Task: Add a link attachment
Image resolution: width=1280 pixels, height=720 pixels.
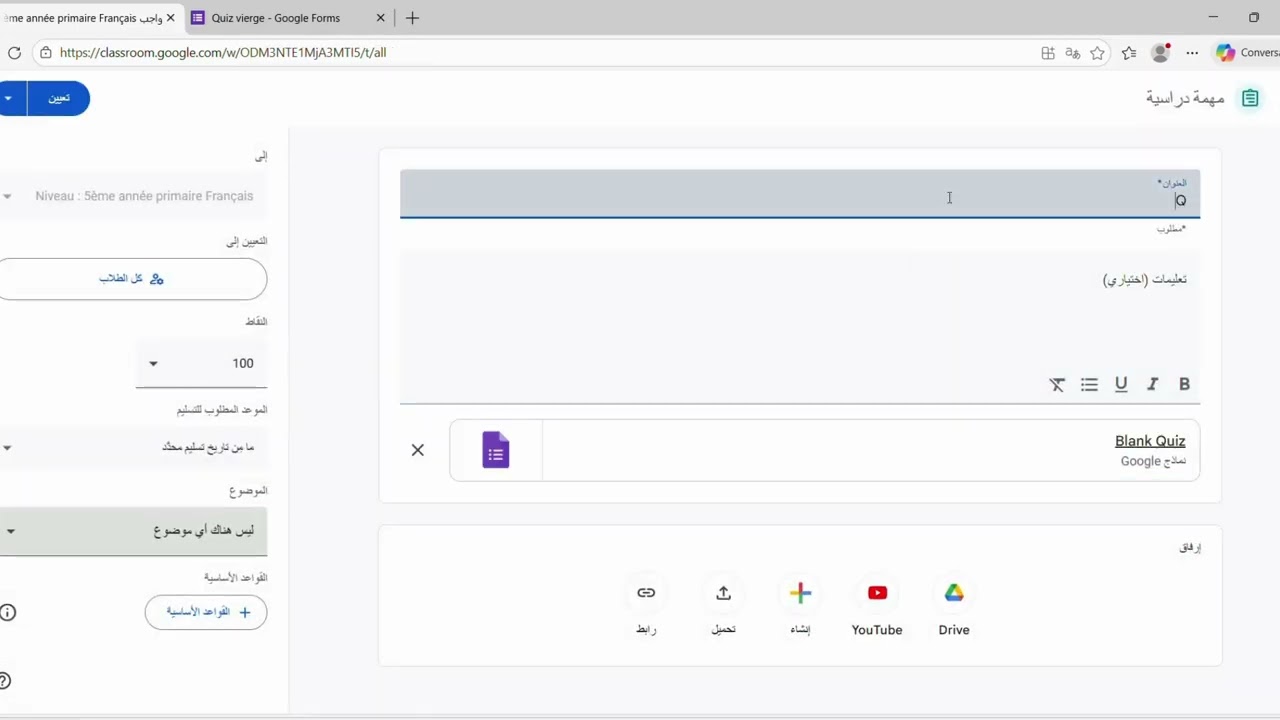Action: click(x=646, y=593)
